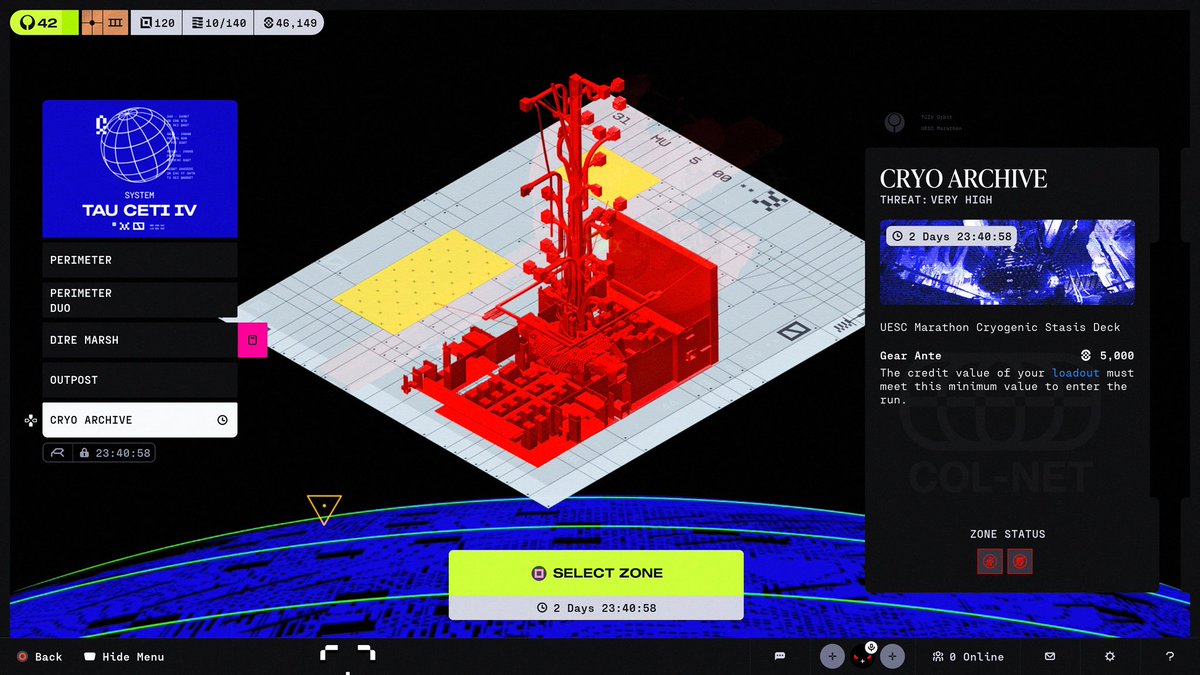Click the second red Zone Status icon
Screen dimensions: 1200x675
point(1020,561)
